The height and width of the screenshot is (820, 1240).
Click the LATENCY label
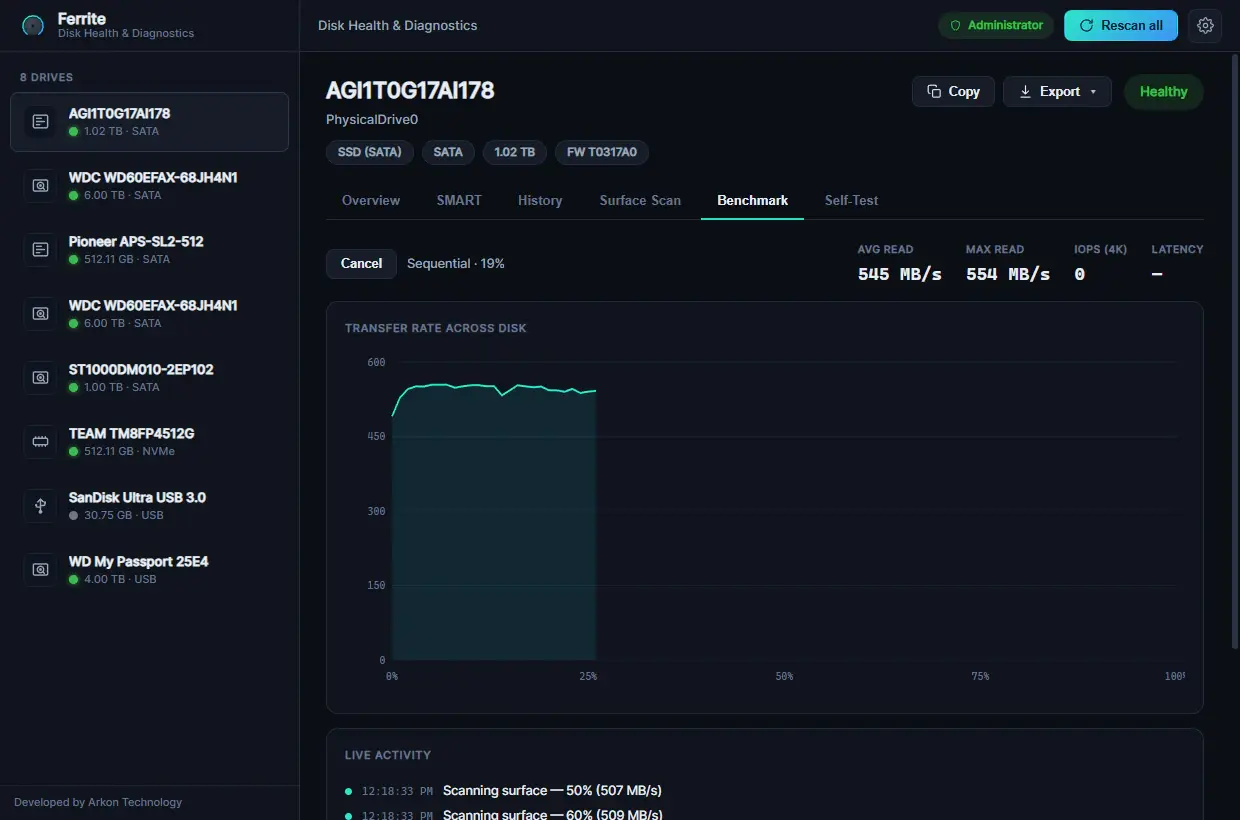(x=1177, y=249)
